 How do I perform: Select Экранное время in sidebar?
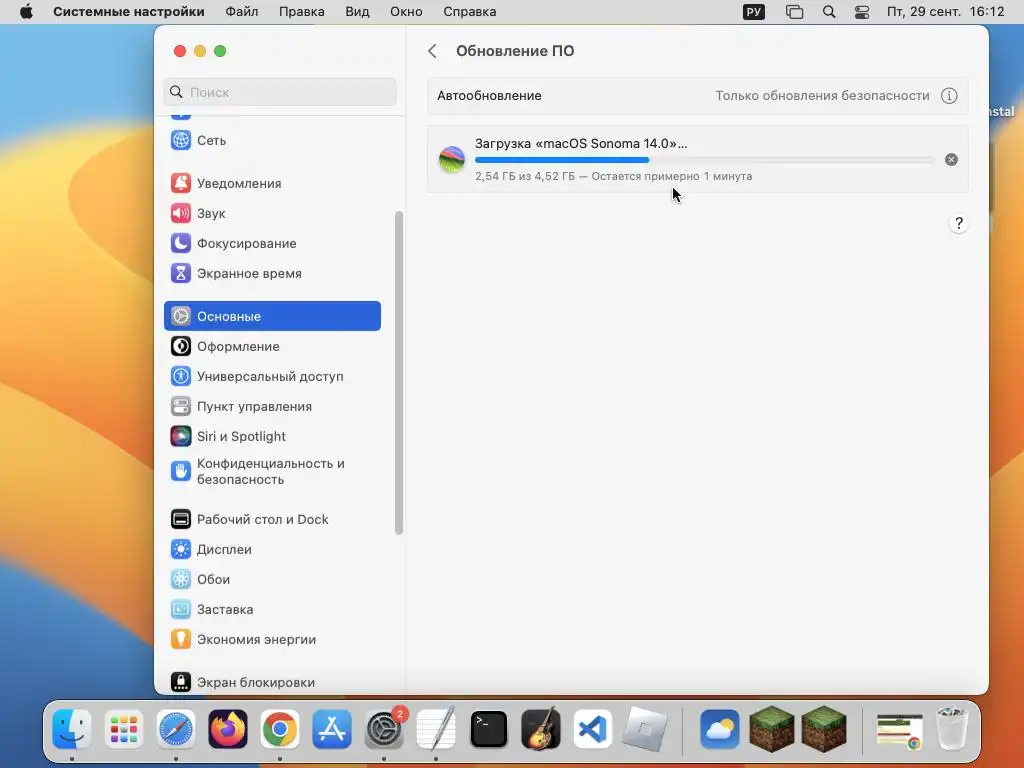click(272, 274)
